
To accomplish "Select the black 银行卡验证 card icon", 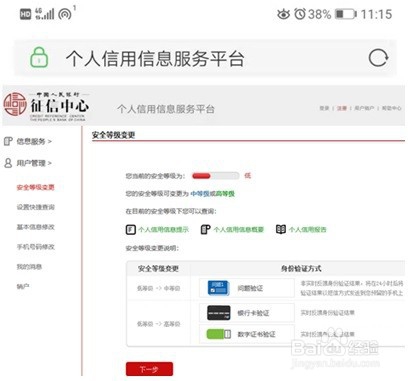I will click(x=218, y=313).
